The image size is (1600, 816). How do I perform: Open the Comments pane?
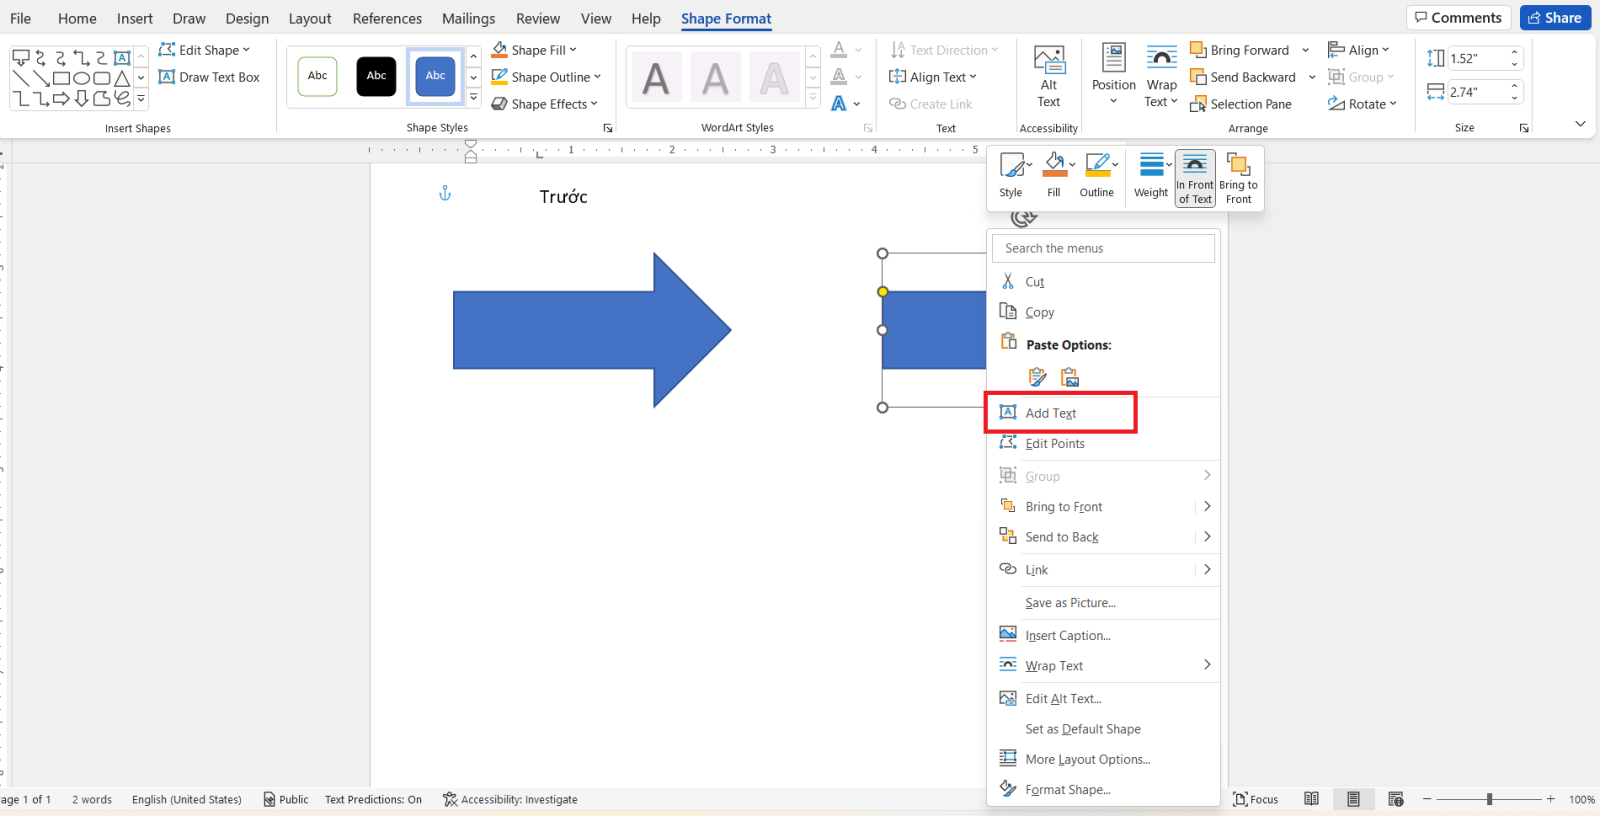point(1458,18)
